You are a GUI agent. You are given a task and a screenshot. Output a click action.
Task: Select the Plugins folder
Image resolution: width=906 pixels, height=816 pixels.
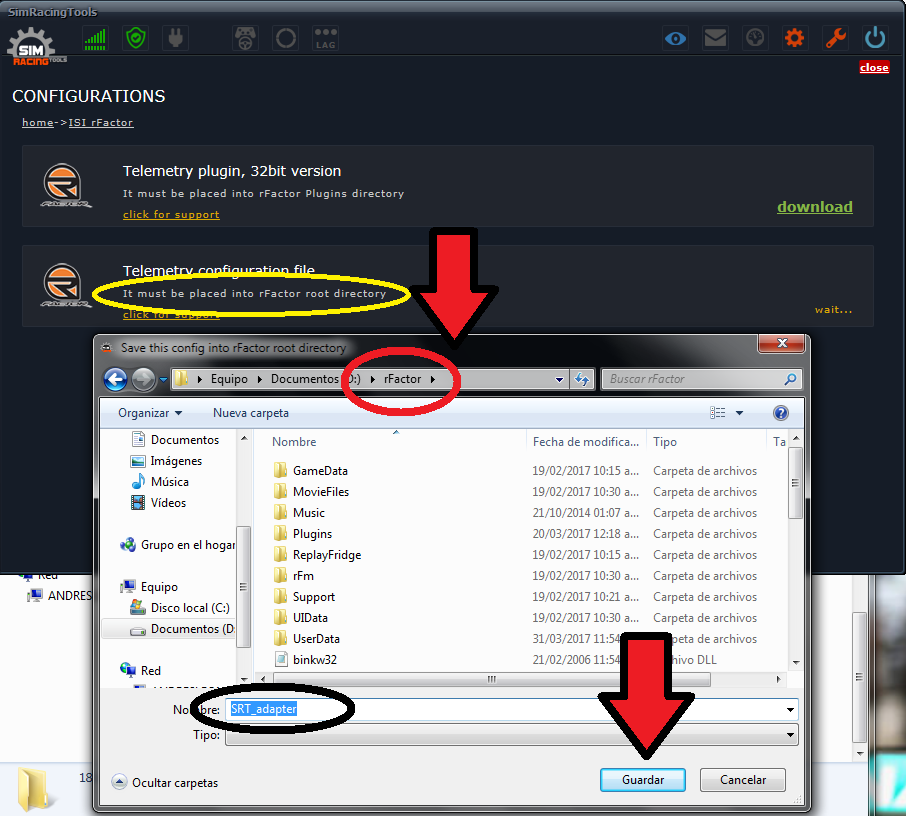click(303, 534)
